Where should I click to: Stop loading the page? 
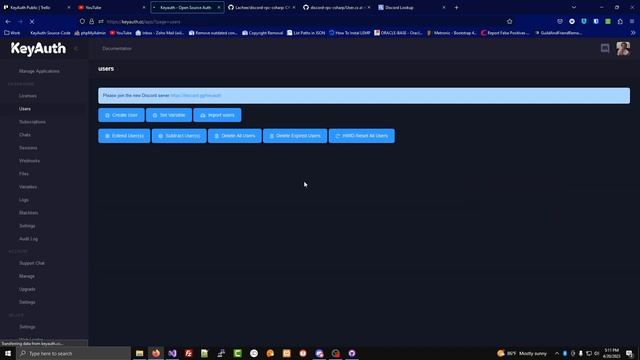point(32,22)
